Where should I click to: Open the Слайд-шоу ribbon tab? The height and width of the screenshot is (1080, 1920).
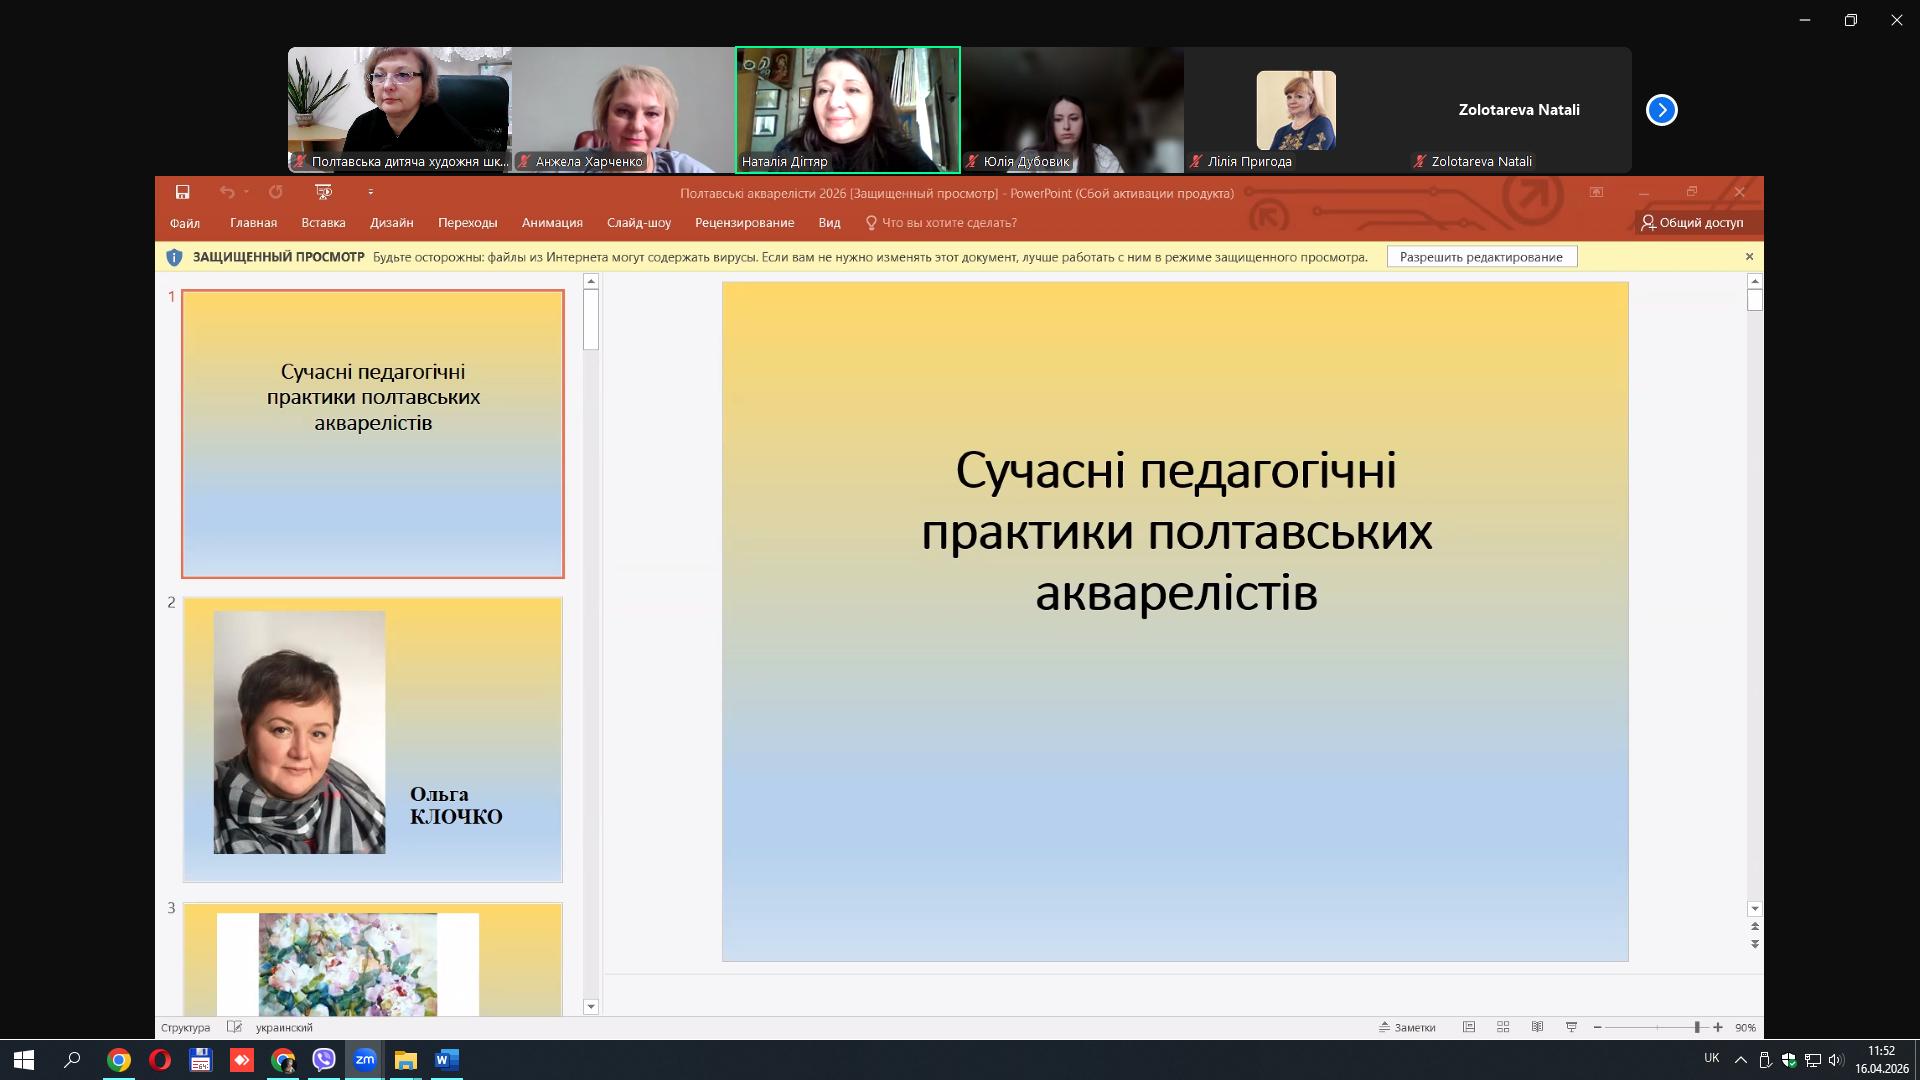tap(638, 223)
